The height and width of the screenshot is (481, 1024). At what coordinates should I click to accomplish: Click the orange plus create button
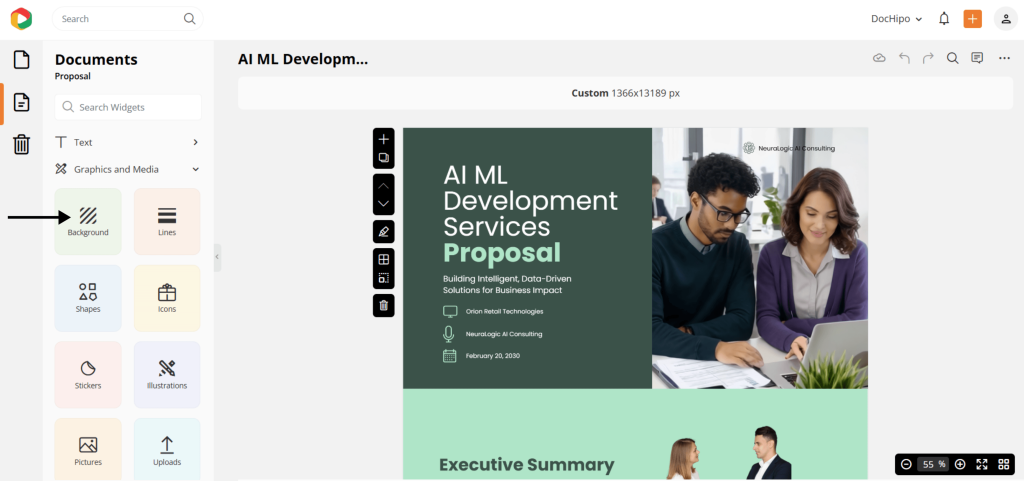tap(972, 19)
